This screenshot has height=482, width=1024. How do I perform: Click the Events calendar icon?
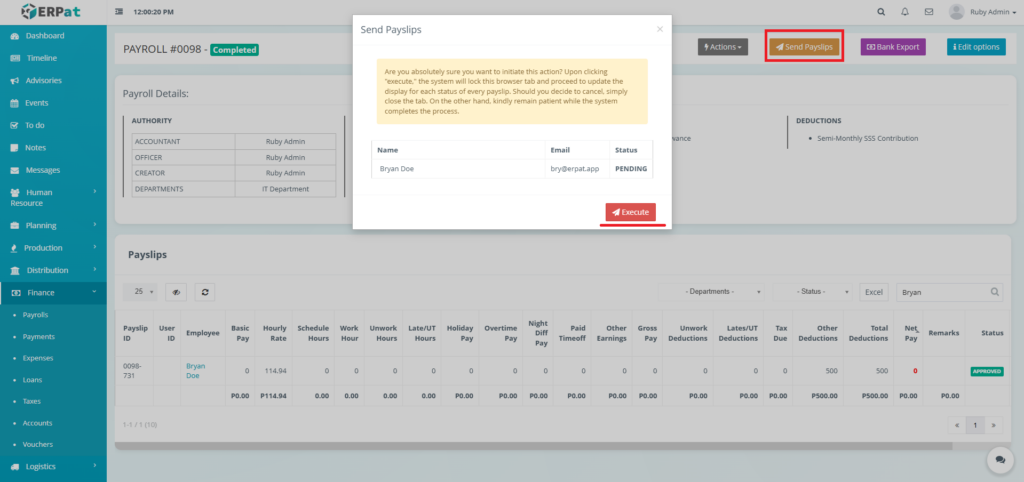[14, 103]
